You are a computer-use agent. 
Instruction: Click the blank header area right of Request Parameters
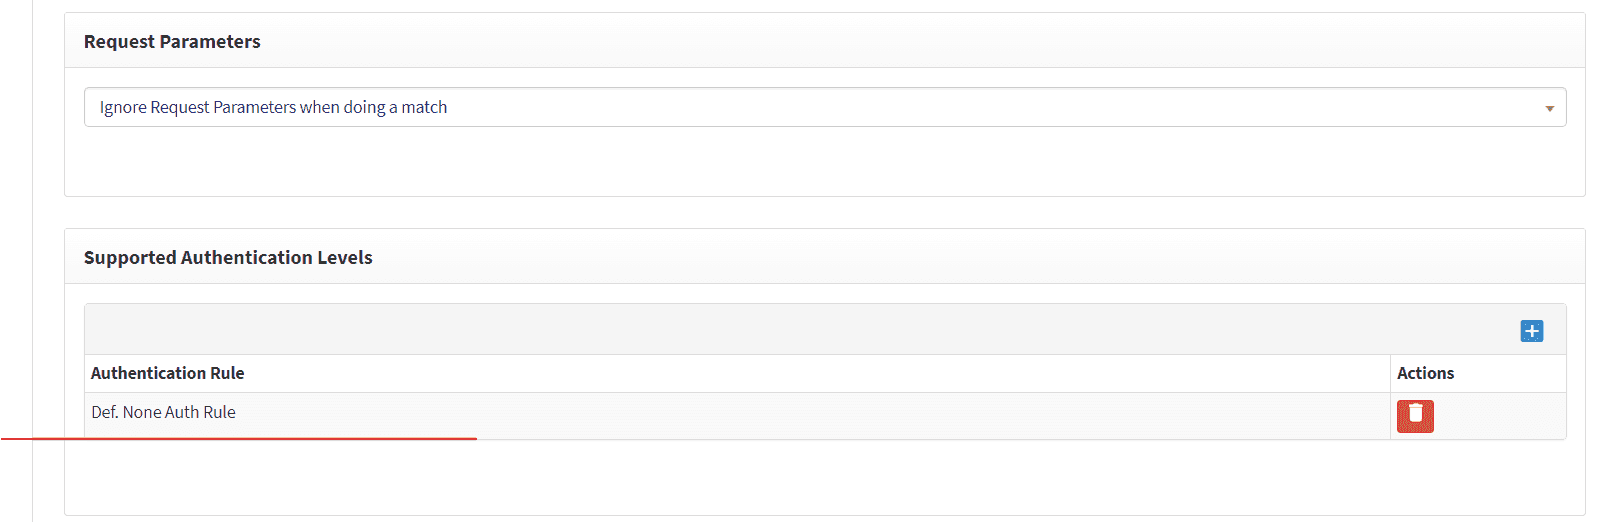coord(900,42)
